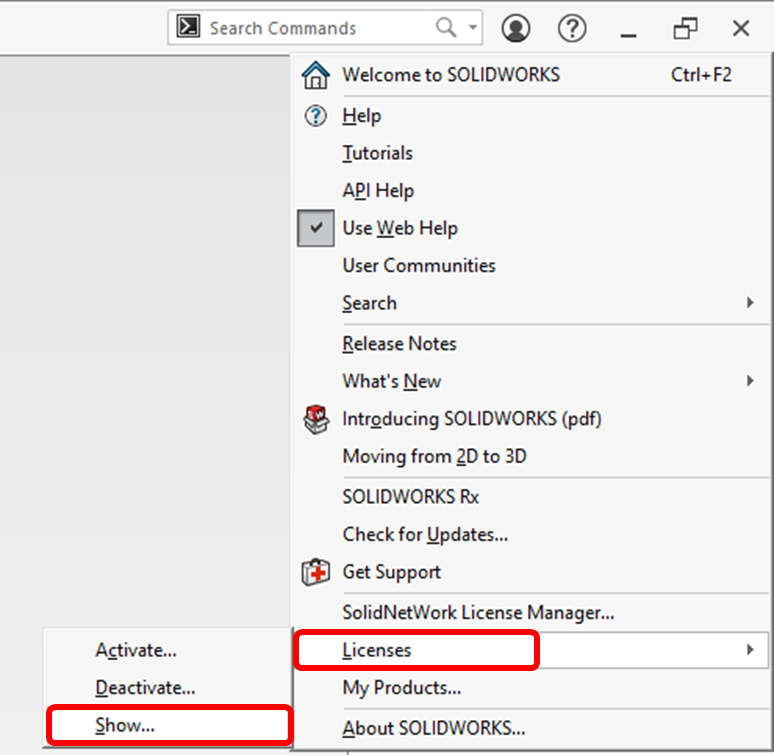The image size is (774, 755).
Task: Open the Introducing SOLIDWORKS pdf box icon
Action: (x=316, y=419)
